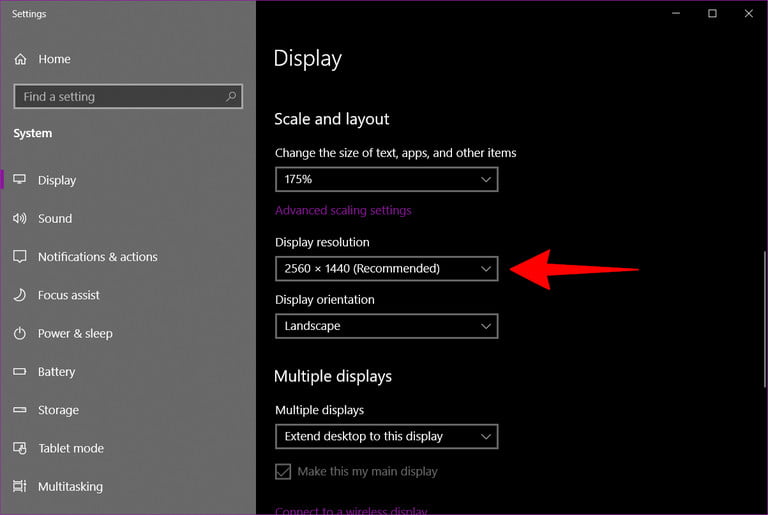
Task: Click the vertical scrollbar thumb on the right
Action: pos(765,319)
